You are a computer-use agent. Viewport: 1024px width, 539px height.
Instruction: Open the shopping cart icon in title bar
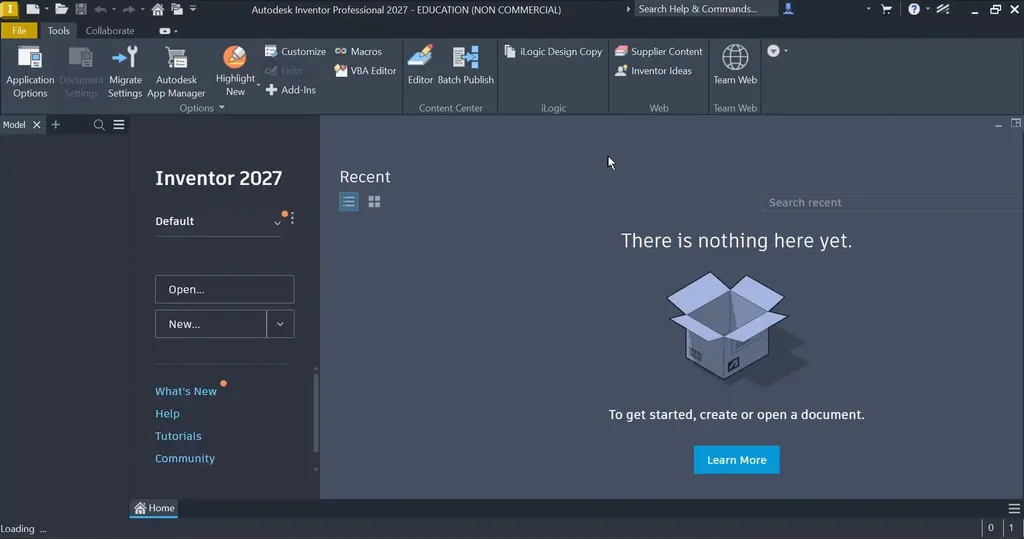886,9
